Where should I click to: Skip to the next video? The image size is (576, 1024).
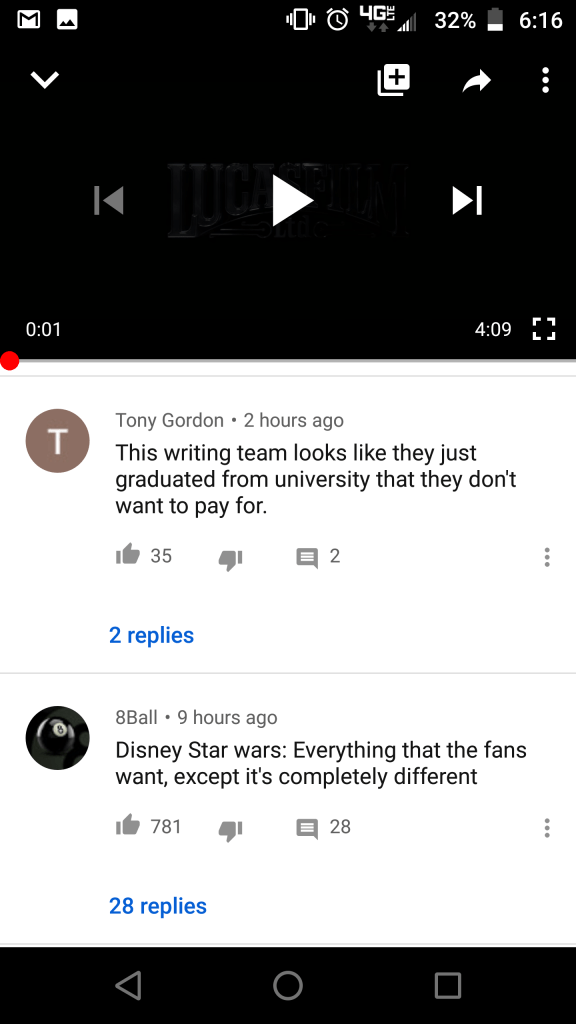tap(468, 200)
